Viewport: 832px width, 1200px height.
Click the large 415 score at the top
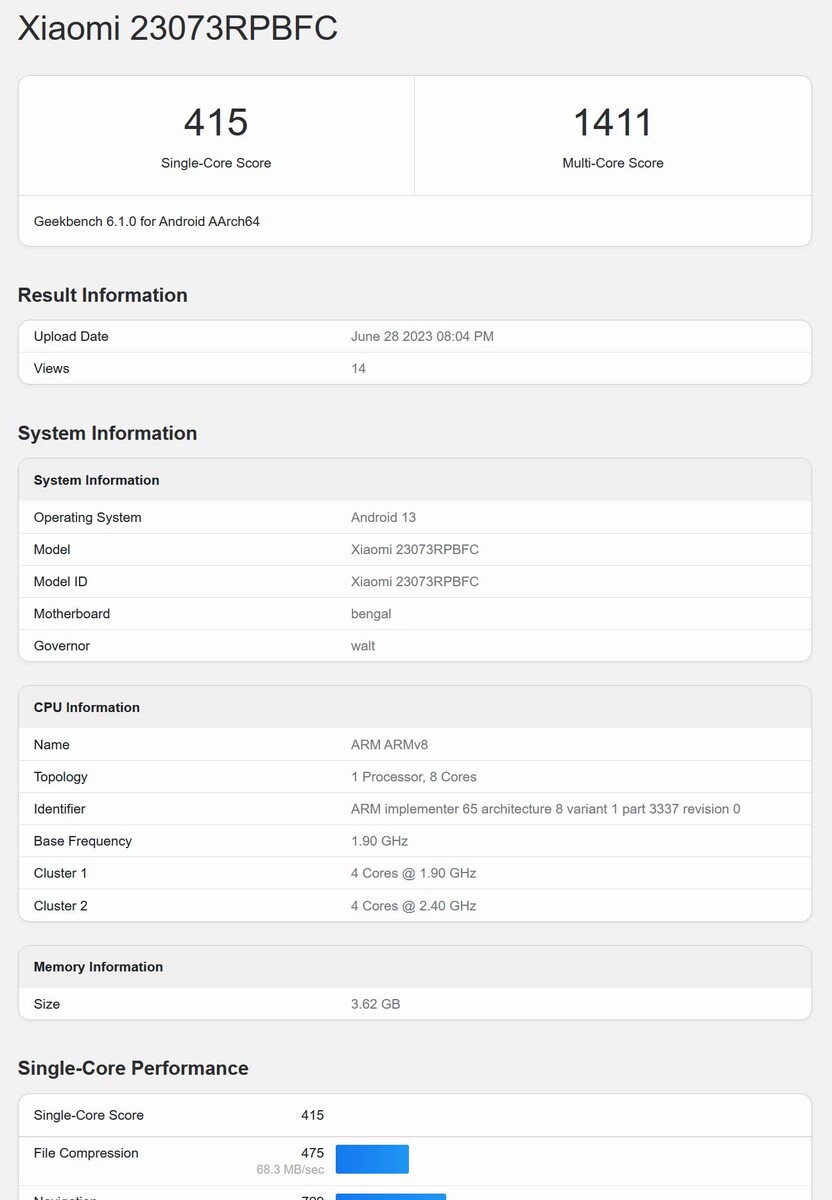coord(216,123)
